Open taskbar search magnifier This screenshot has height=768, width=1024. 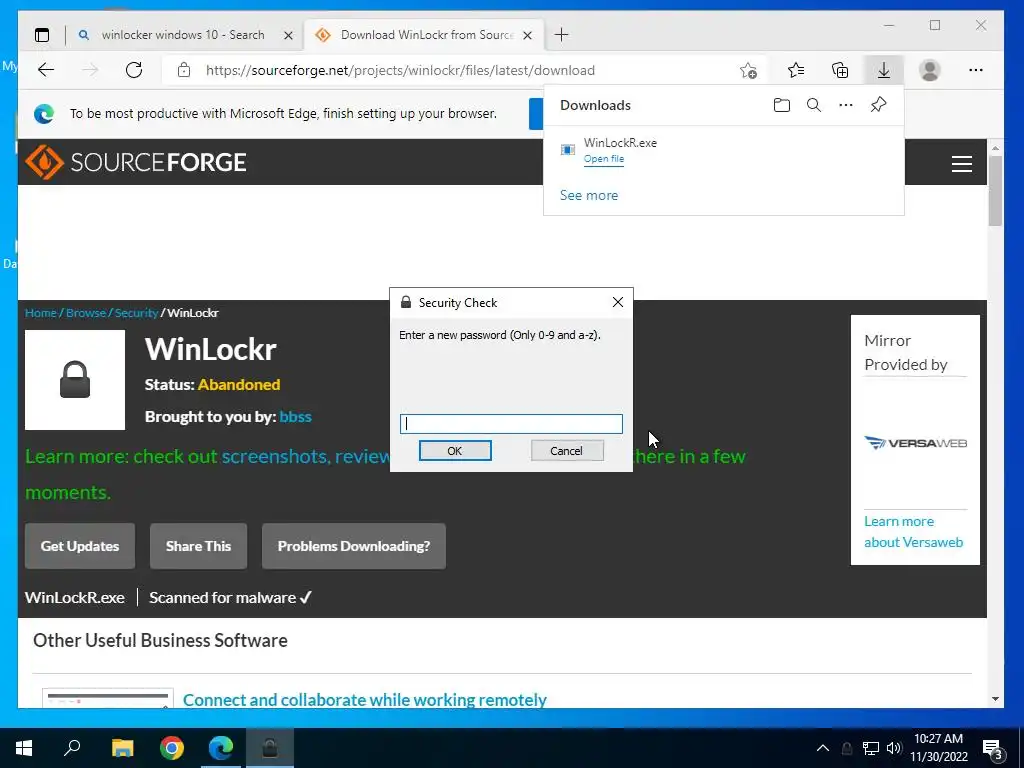coord(72,748)
